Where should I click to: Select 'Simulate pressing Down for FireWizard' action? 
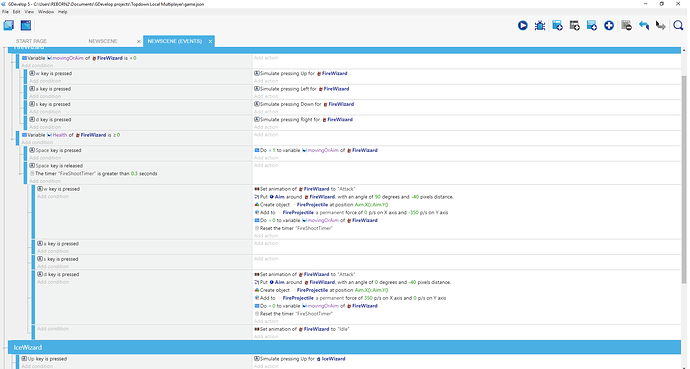click(x=304, y=104)
